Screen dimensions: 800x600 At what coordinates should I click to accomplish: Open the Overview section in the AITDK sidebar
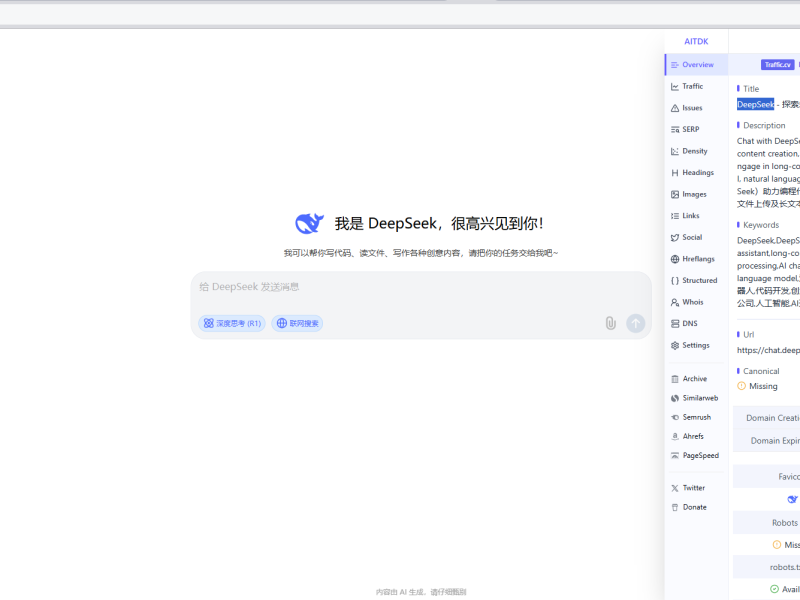tap(697, 65)
